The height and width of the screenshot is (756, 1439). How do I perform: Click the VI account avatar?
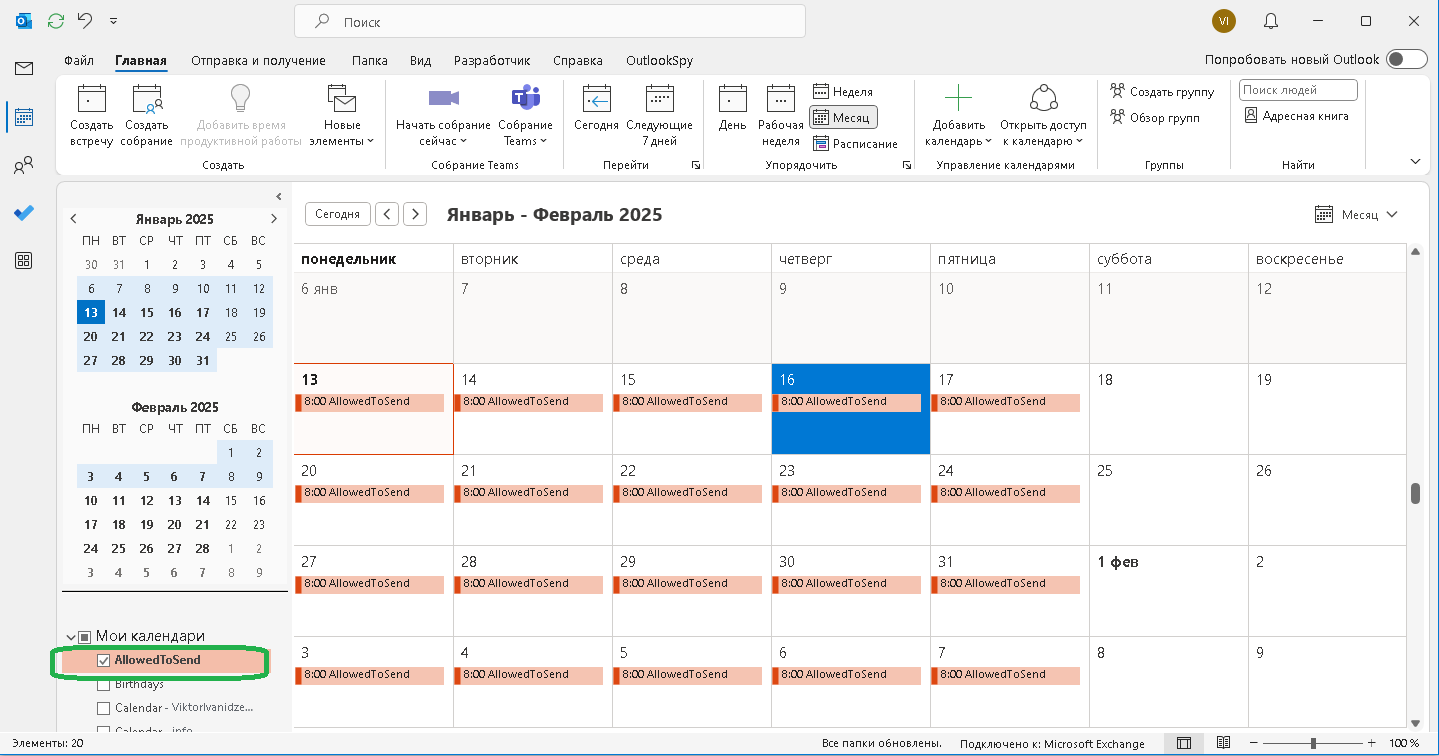(x=1224, y=20)
